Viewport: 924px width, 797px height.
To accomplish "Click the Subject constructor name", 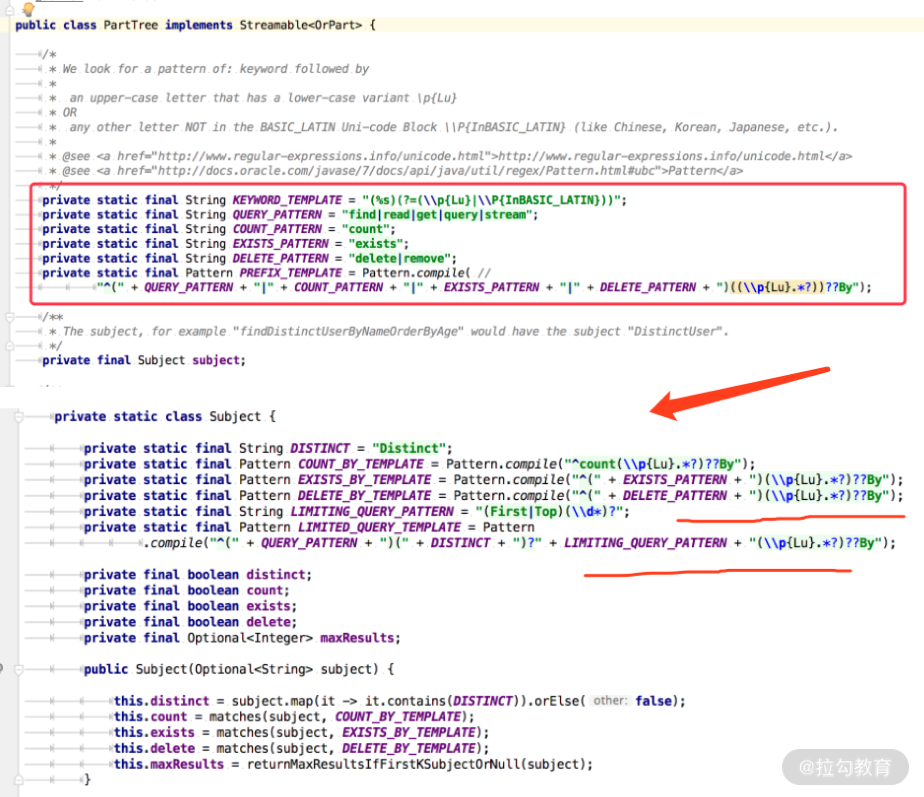I will [x=161, y=670].
